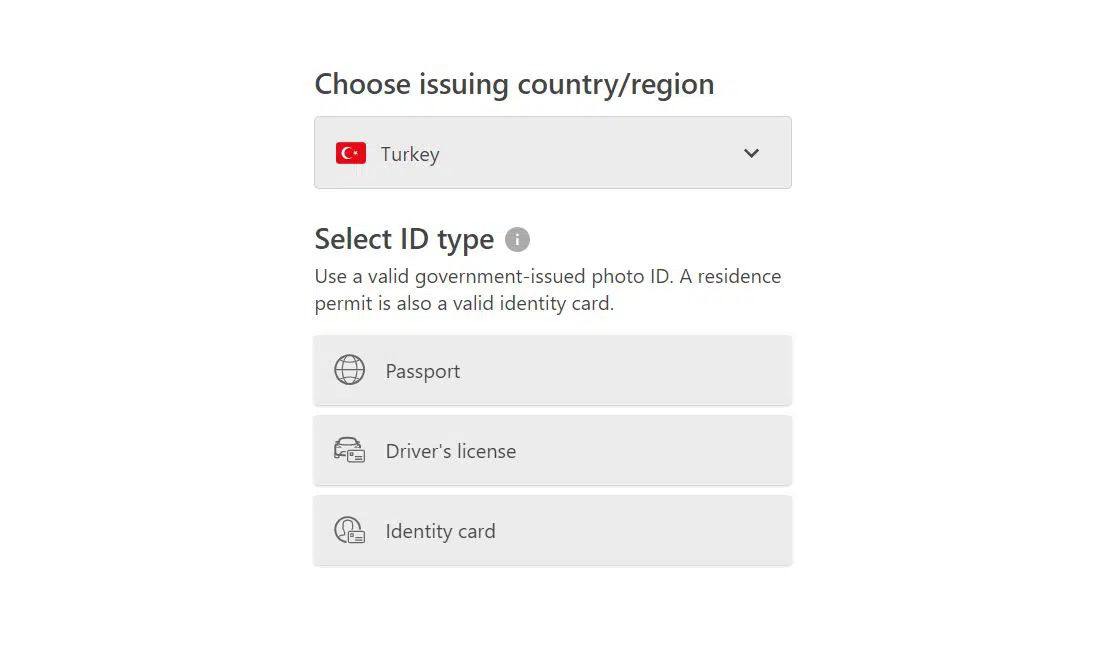Pick the Identity card option
1099x672 pixels.
(552, 530)
